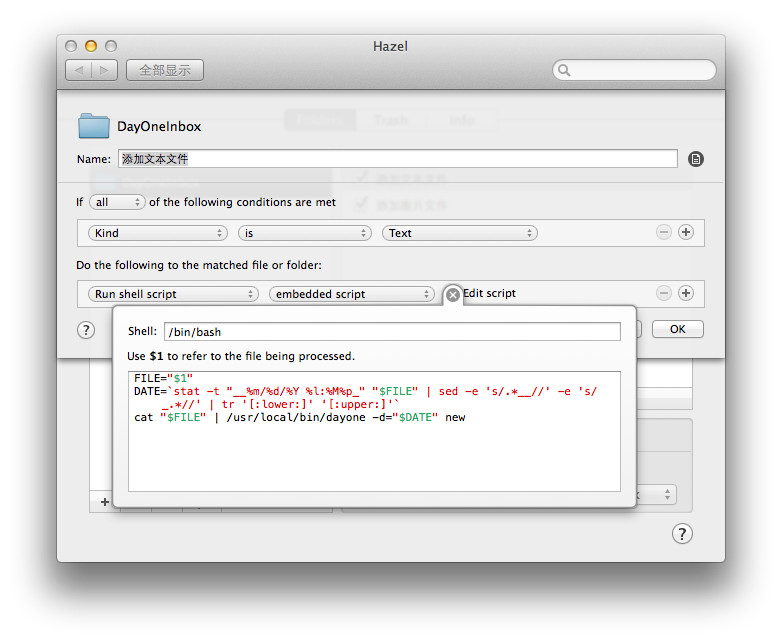This screenshot has width=782, height=641.
Task: Open the Kind attribute dropdown
Action: pyautogui.click(x=158, y=233)
